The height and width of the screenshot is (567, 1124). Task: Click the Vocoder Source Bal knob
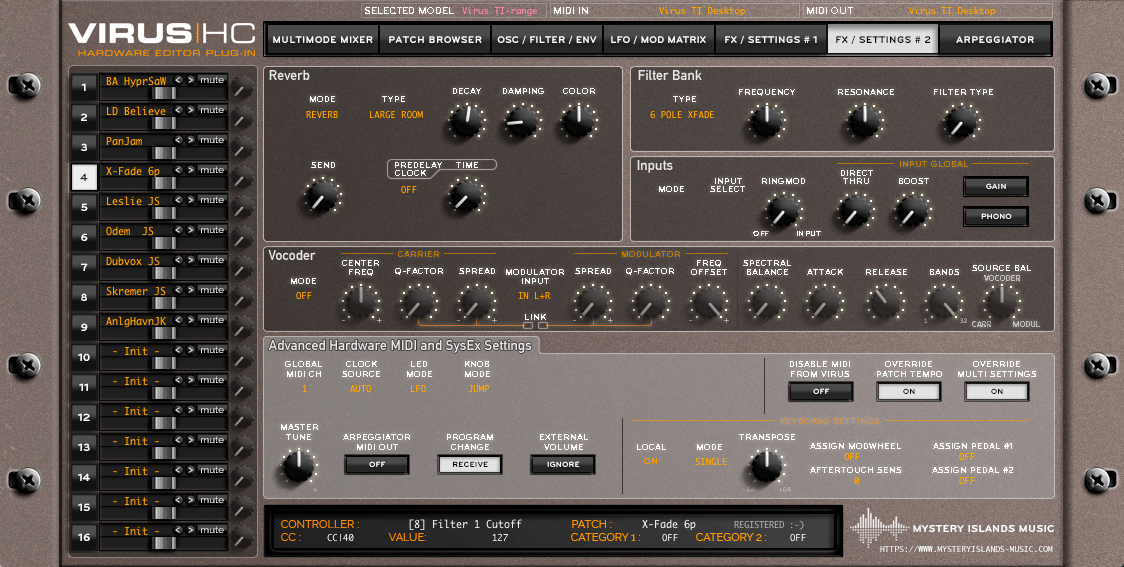1001,302
